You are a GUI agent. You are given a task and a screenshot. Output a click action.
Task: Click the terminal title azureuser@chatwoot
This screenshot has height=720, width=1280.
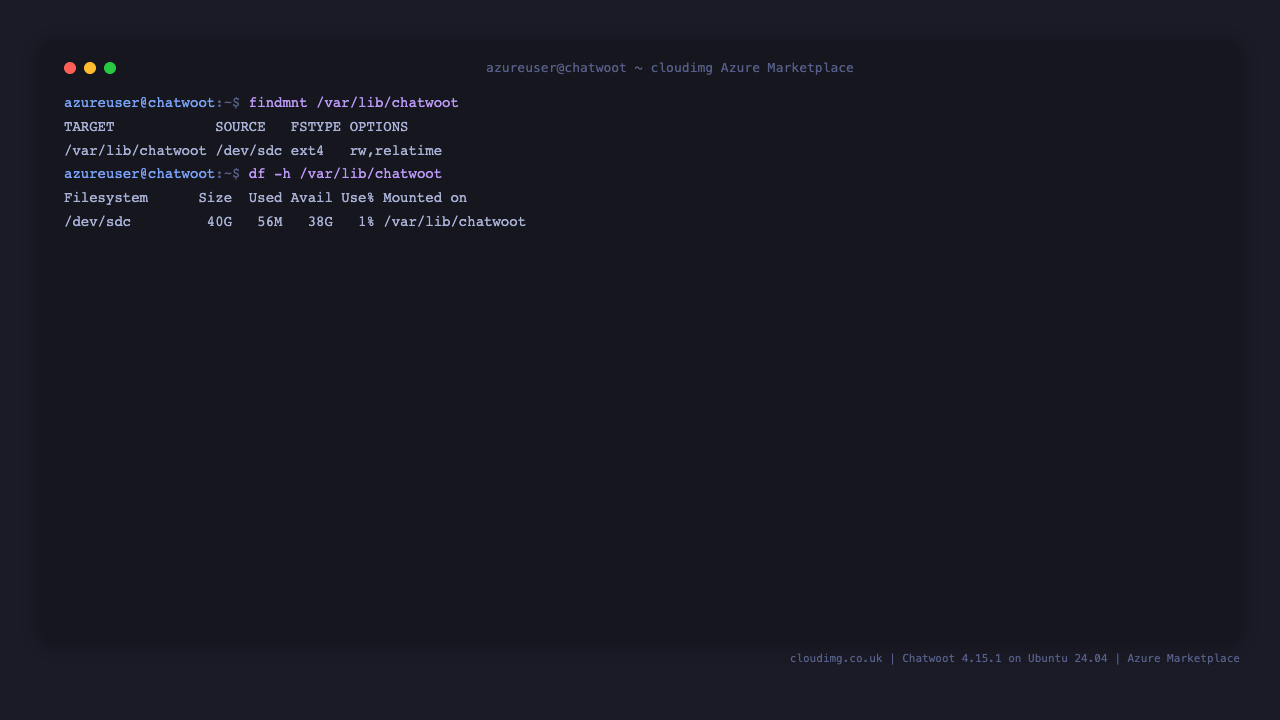[556, 68]
